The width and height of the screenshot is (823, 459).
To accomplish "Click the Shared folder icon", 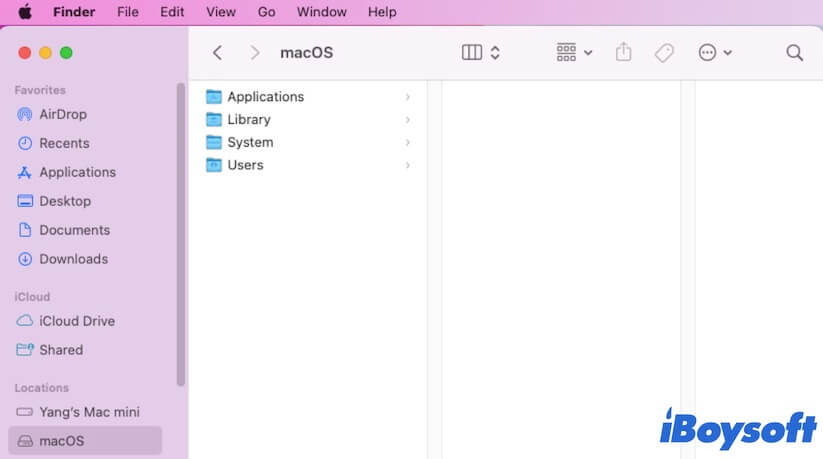I will [25, 349].
